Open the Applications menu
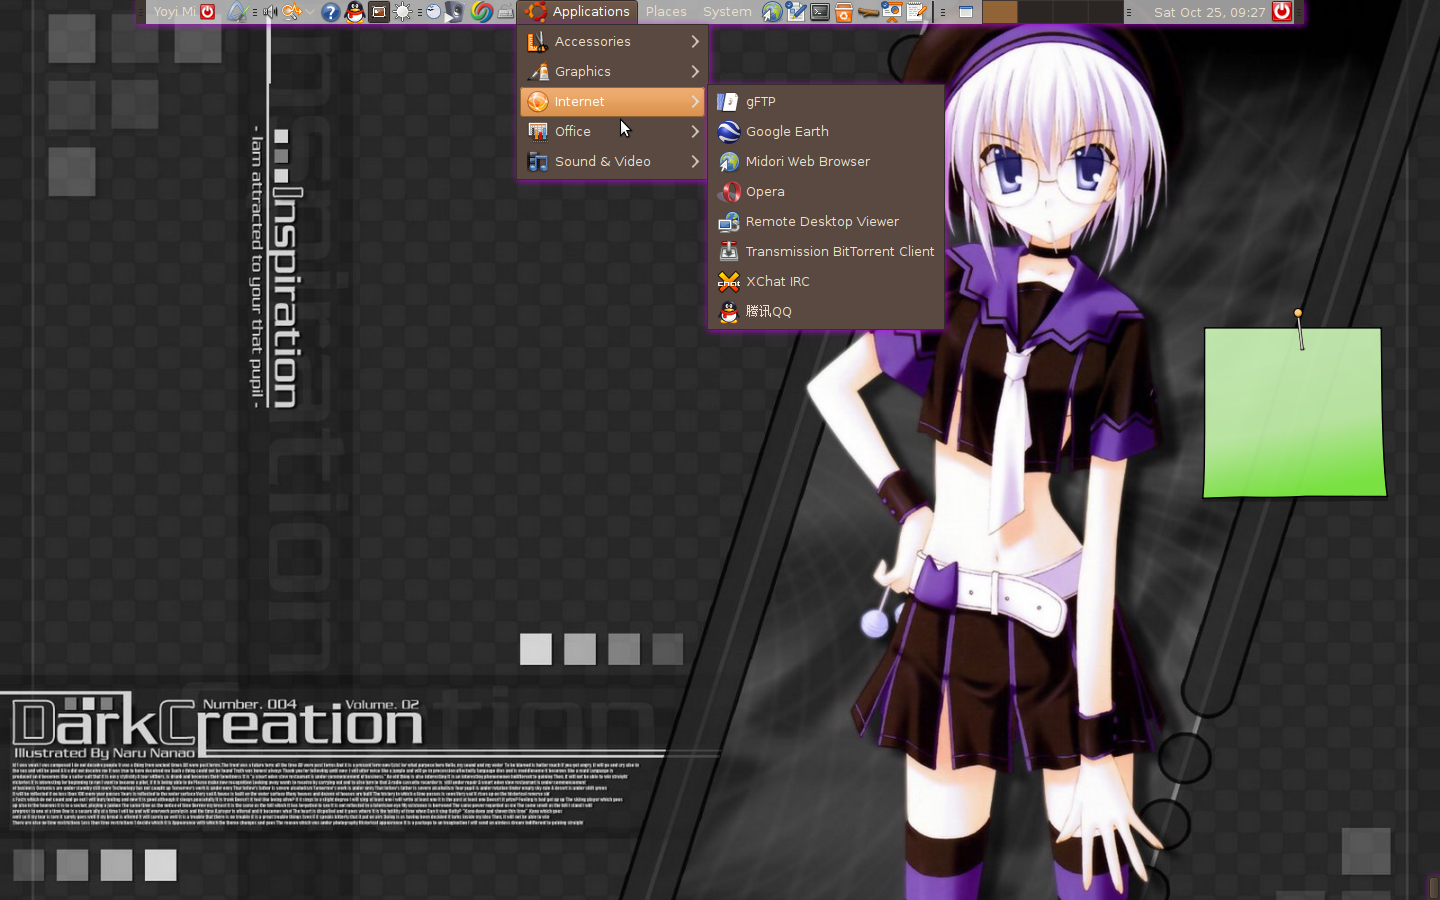Viewport: 1440px width, 900px height. 579,12
